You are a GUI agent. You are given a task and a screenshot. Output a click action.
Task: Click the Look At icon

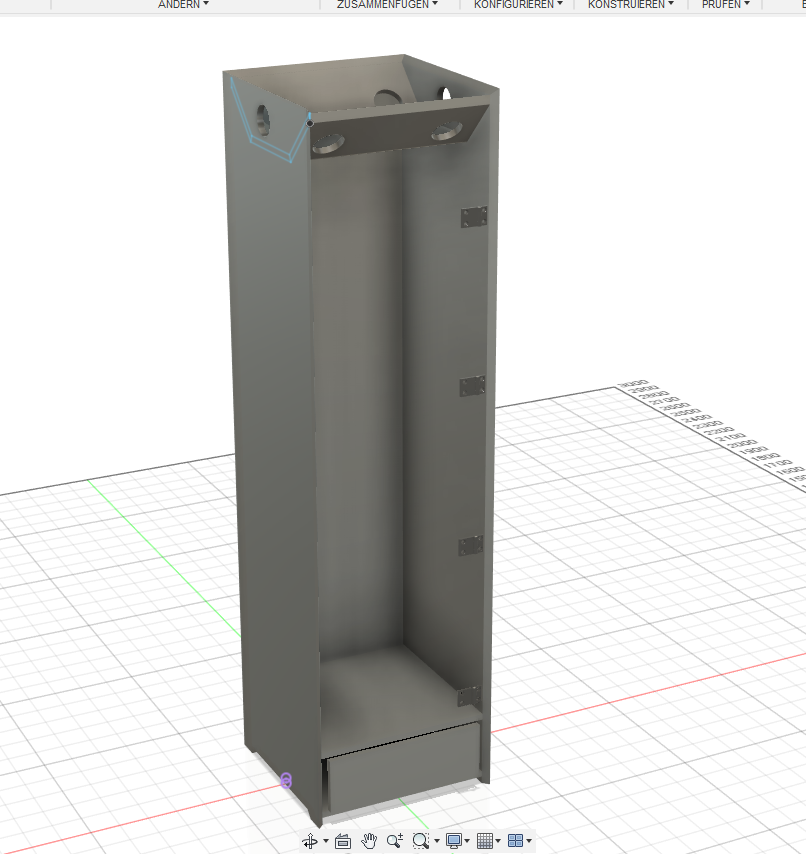click(x=343, y=841)
